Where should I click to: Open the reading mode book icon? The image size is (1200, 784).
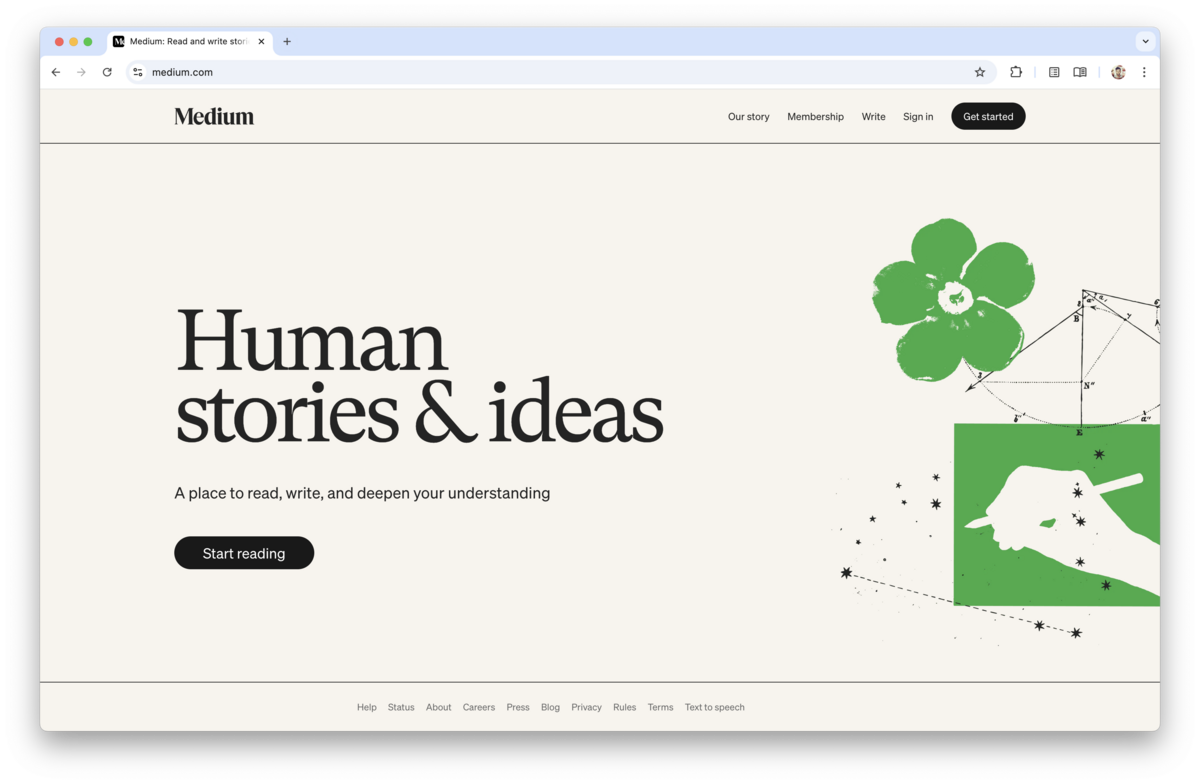pos(1080,72)
